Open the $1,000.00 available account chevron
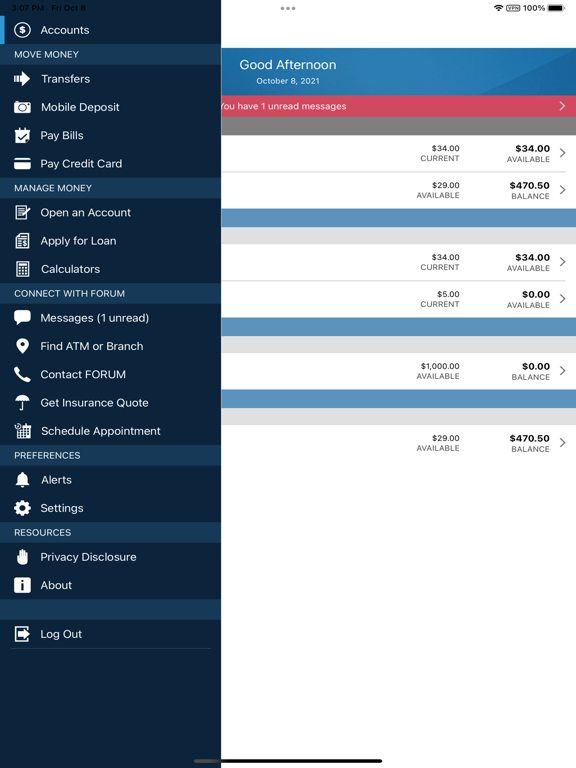Viewport: 576px width, 768px height. (562, 370)
